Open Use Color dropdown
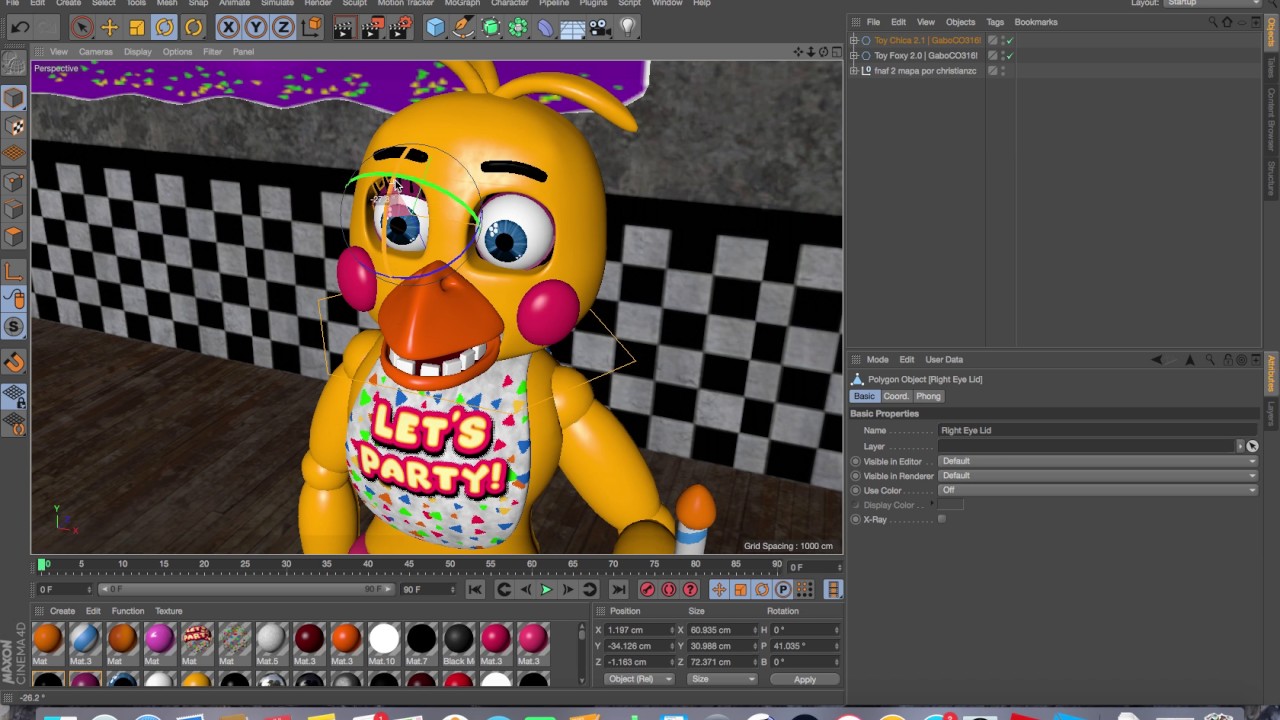This screenshot has width=1280, height=720. (1097, 491)
